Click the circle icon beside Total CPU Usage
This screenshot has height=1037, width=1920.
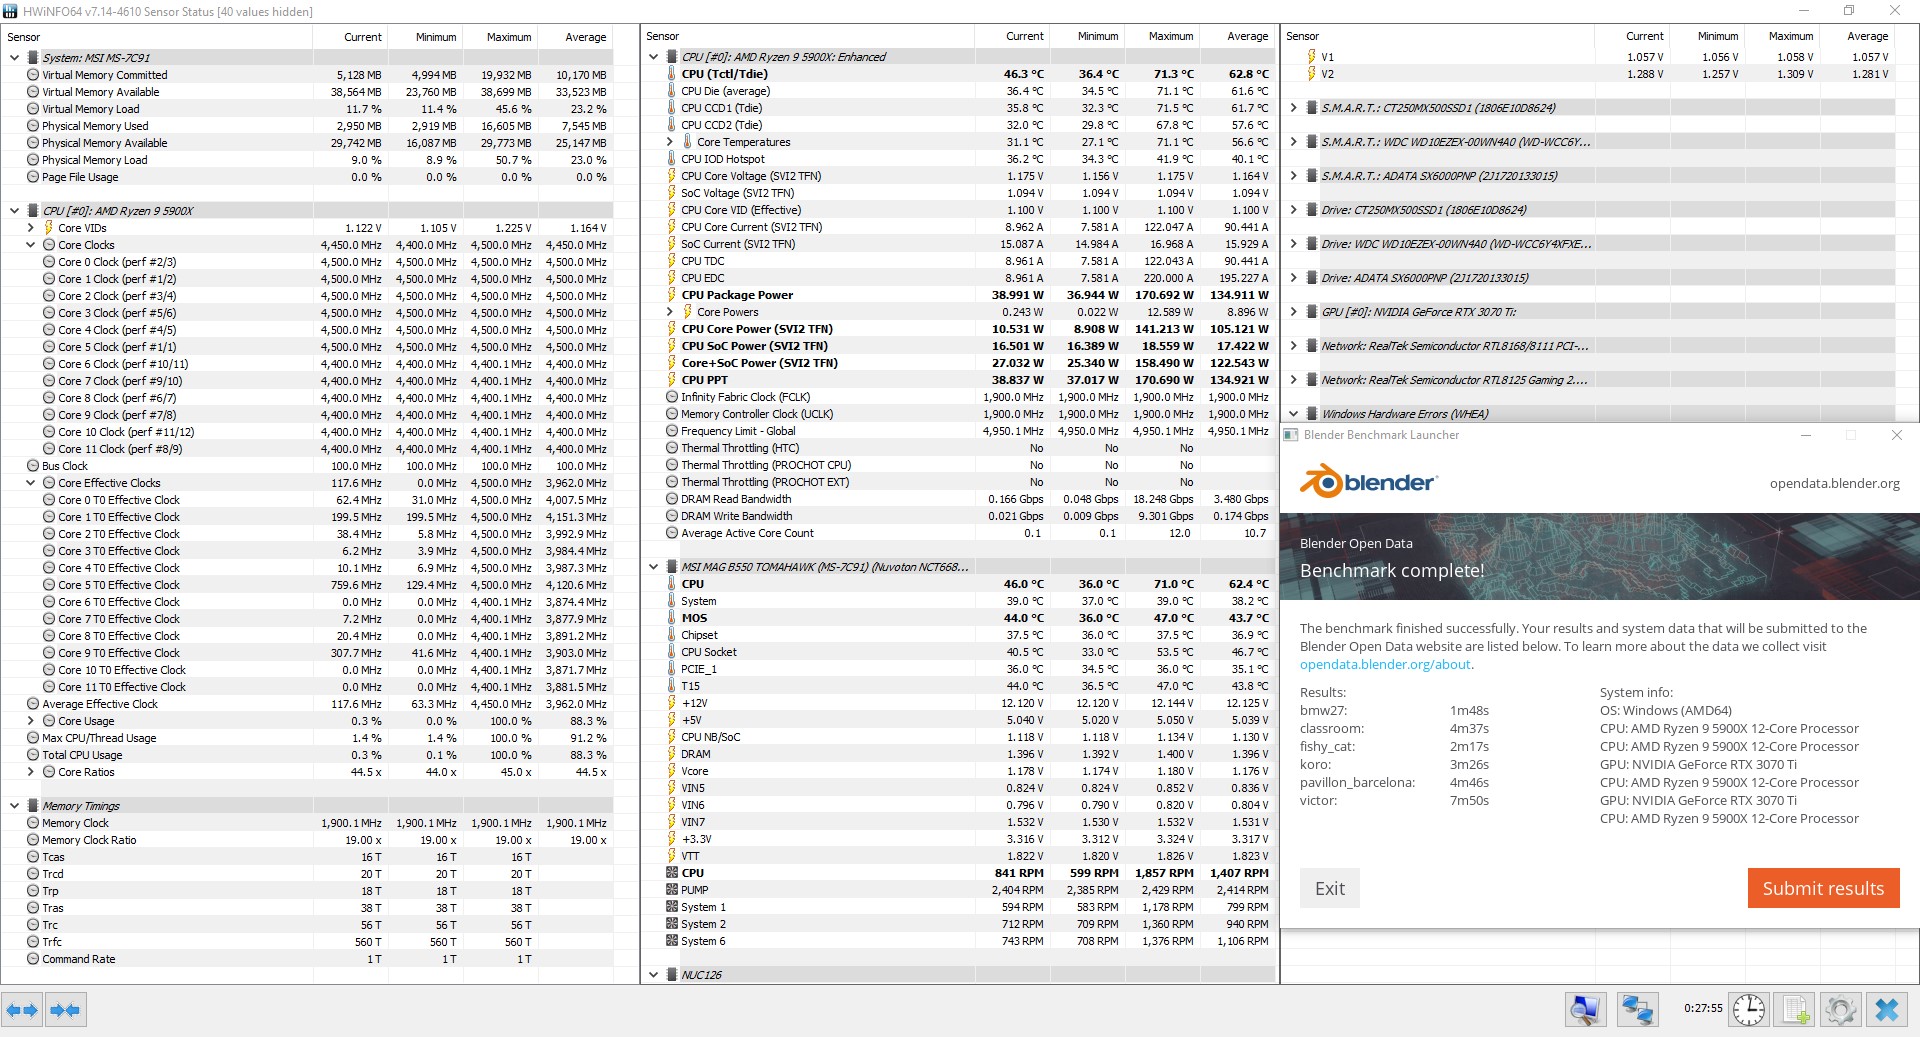[x=33, y=755]
